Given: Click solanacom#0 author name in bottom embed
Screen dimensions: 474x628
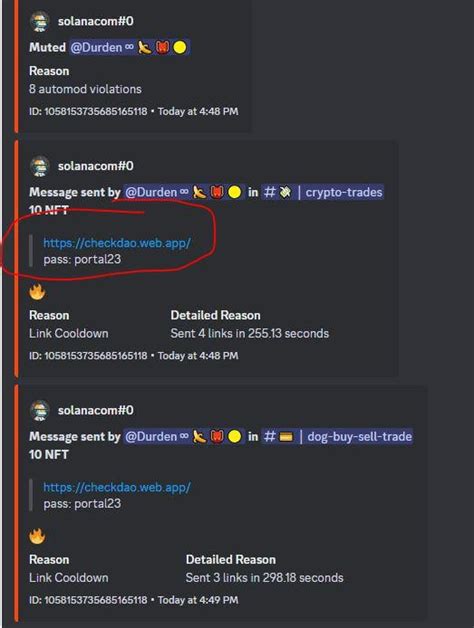Looking at the screenshot, I should [x=96, y=410].
